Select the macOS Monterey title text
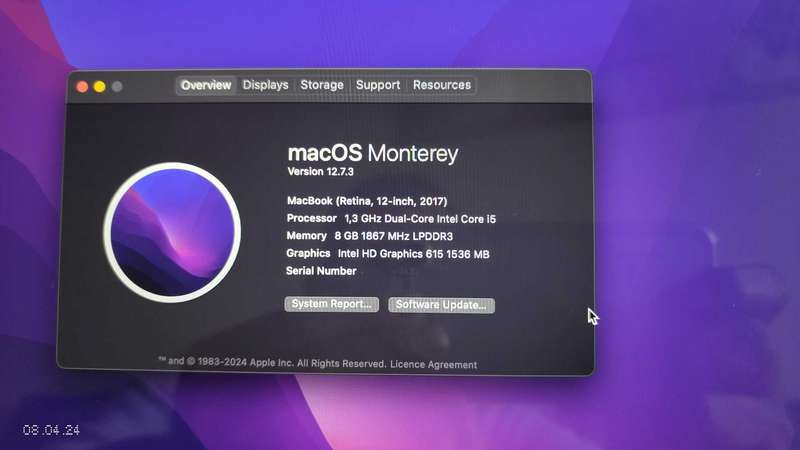800x450 pixels. (x=373, y=153)
